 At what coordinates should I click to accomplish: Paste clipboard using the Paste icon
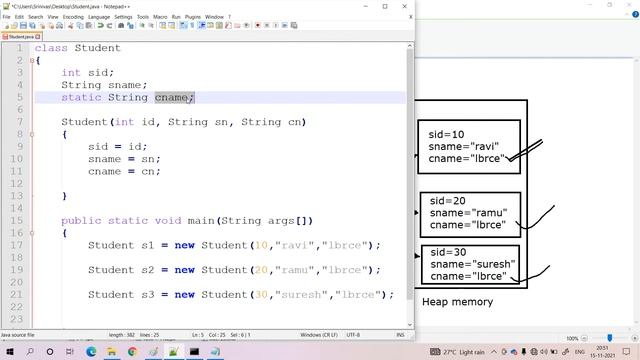[x=89, y=25]
